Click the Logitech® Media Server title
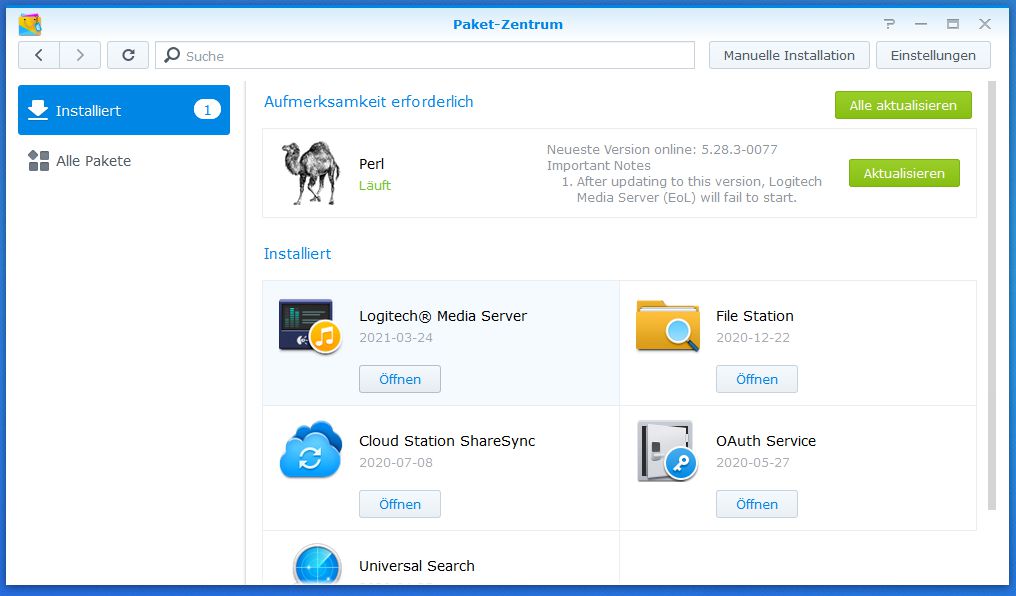 443,315
